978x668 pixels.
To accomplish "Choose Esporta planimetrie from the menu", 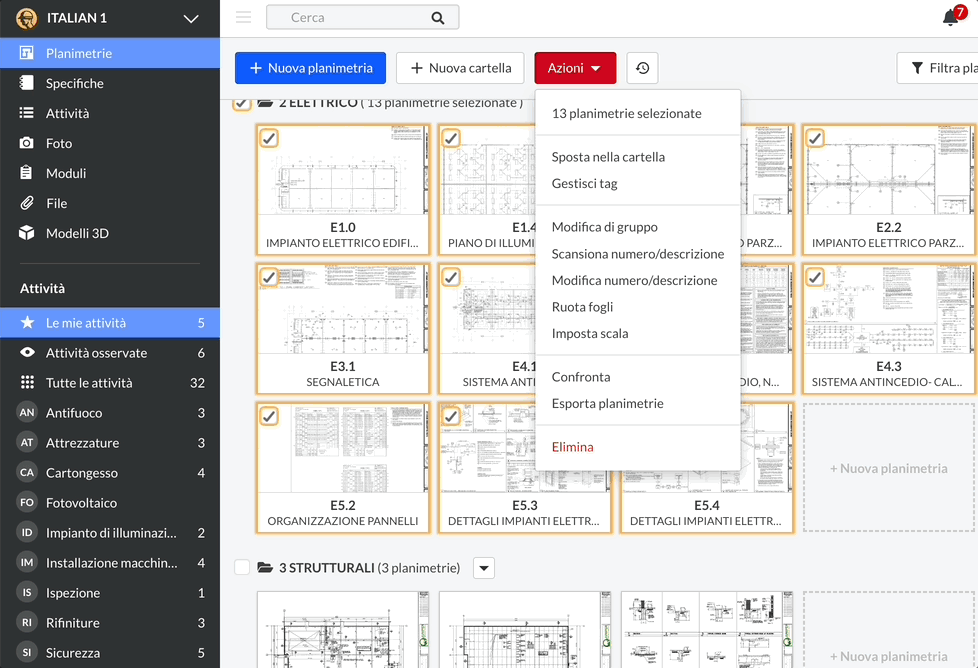I will pos(607,403).
